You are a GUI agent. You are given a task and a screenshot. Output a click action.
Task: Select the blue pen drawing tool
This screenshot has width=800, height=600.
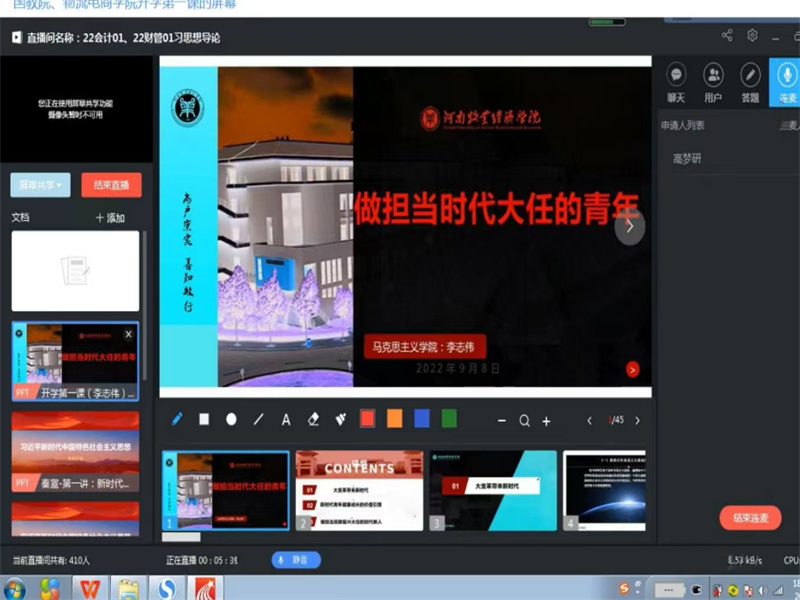point(178,420)
